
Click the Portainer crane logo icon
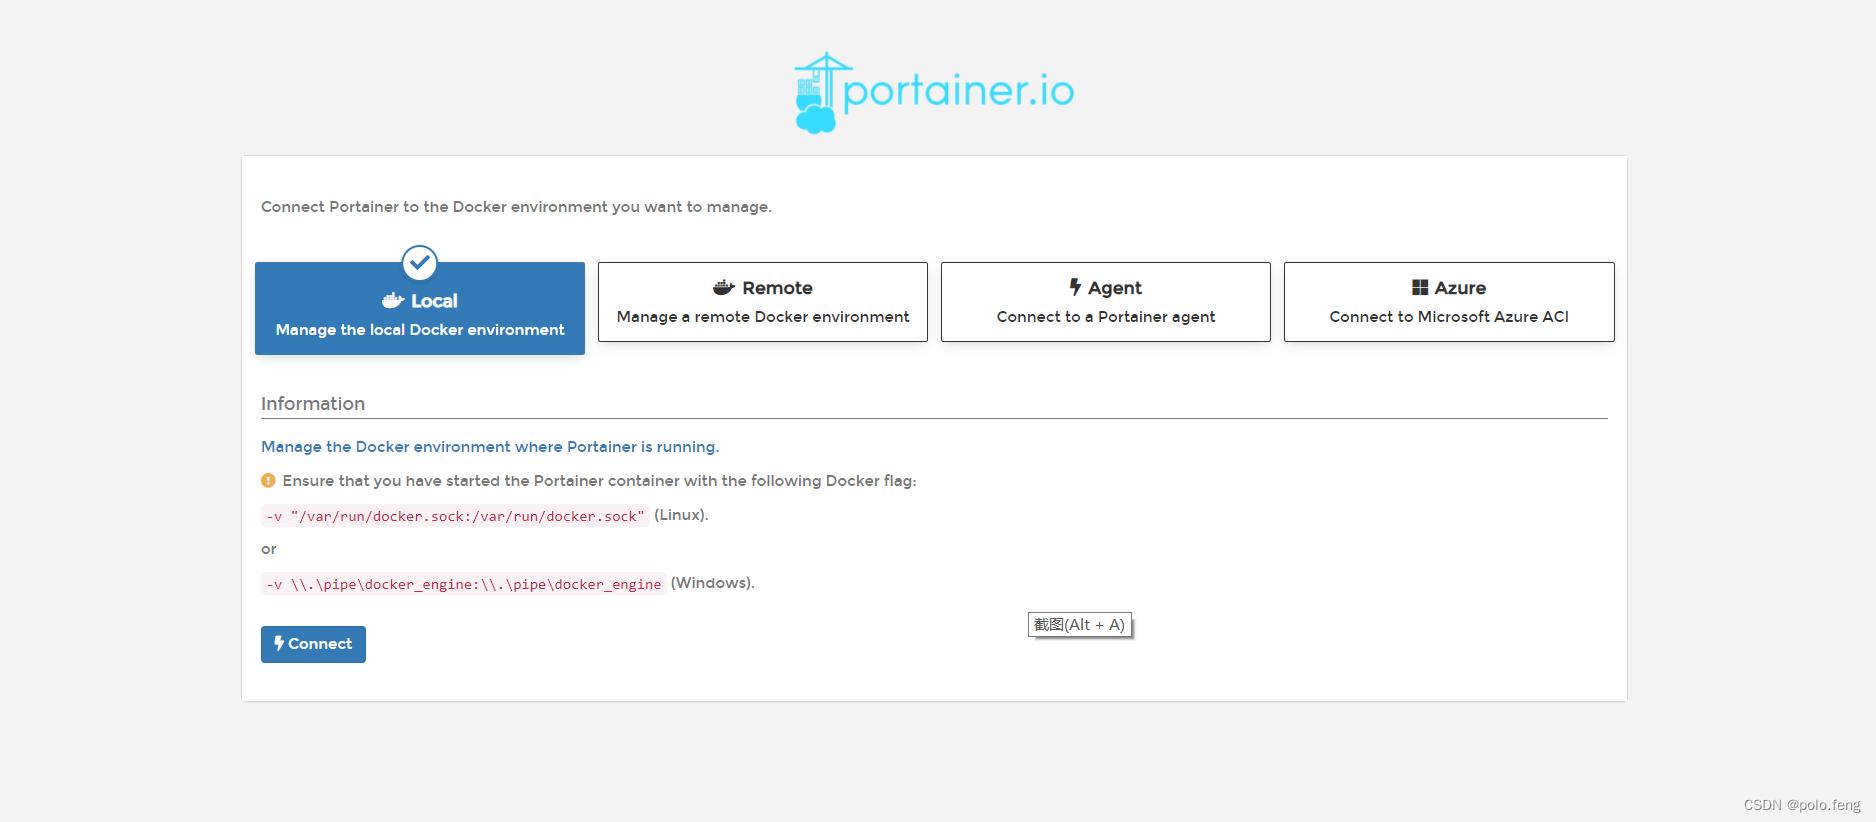(817, 93)
